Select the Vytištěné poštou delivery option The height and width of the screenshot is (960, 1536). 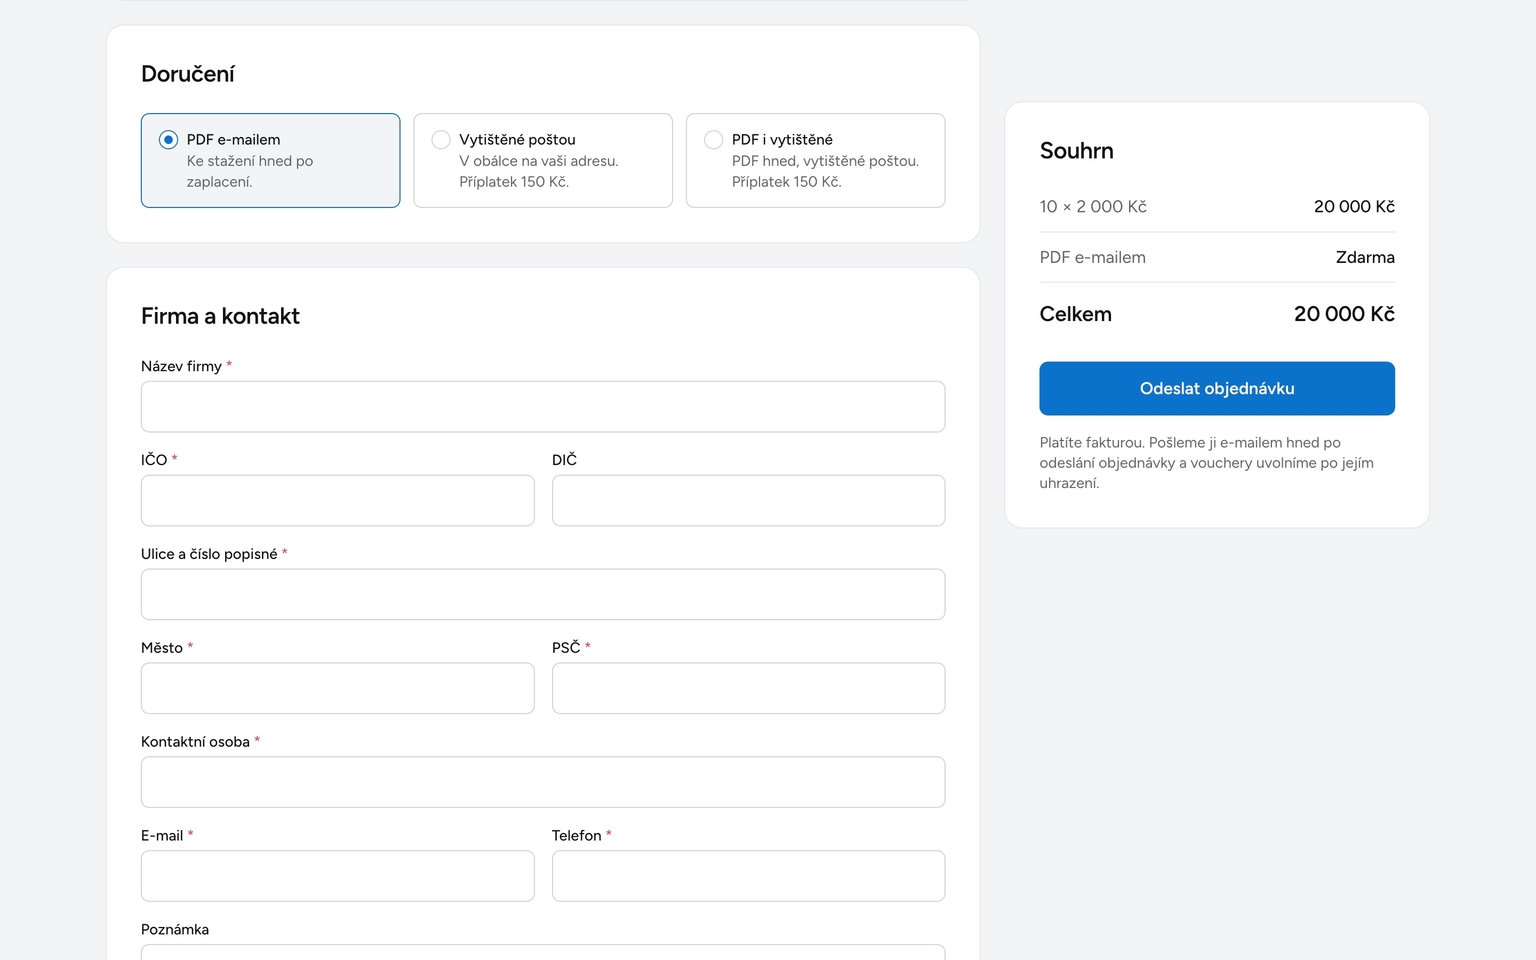[x=543, y=160]
